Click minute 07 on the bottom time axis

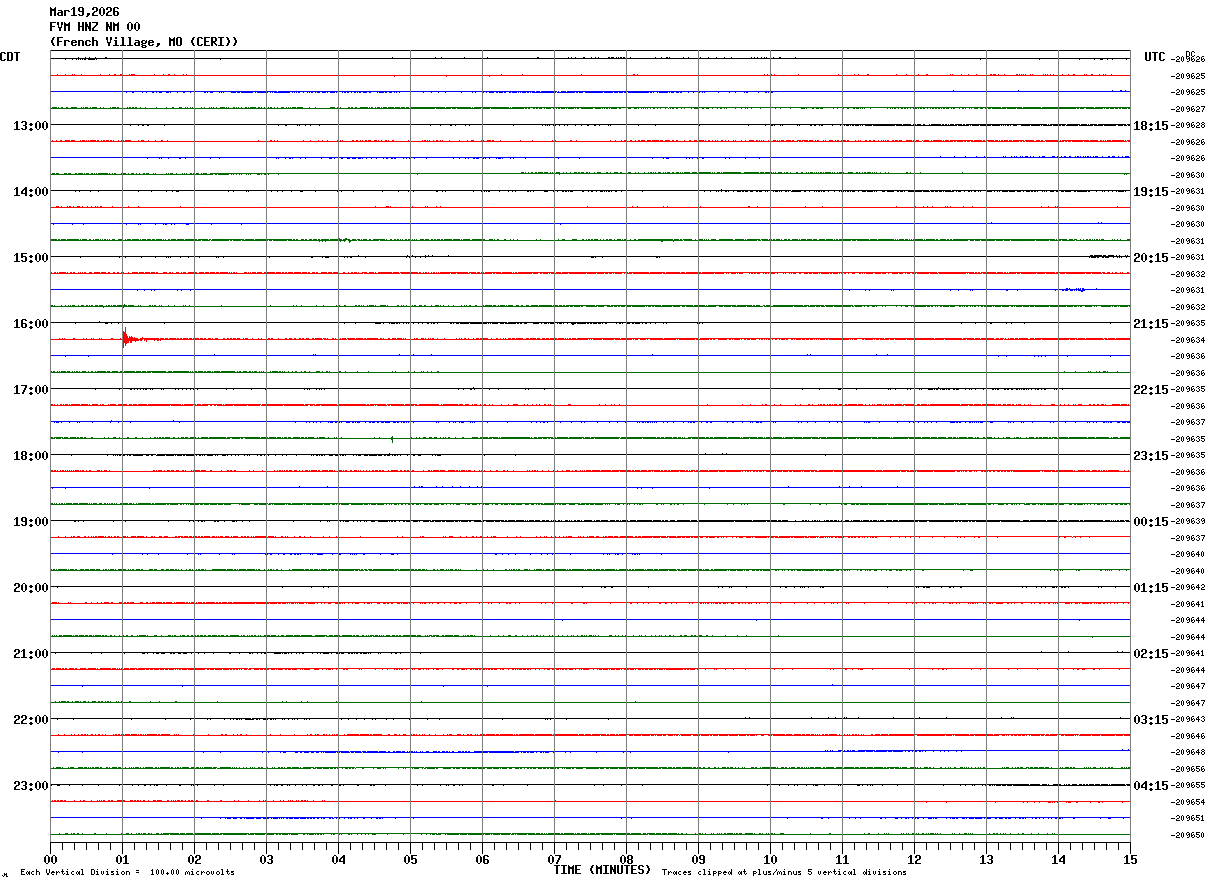point(554,859)
